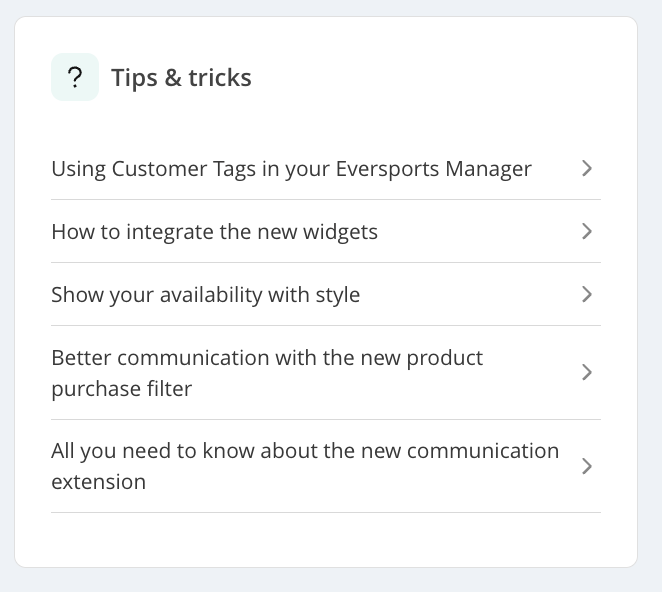The width and height of the screenshot is (662, 592).
Task: Open the chevron beside availability with style
Action: click(x=586, y=294)
